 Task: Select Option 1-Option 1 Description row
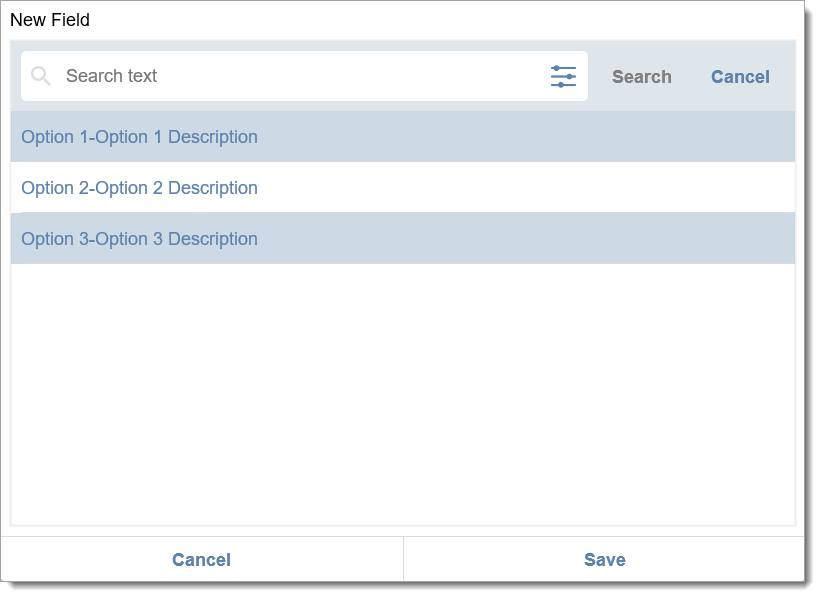(x=403, y=136)
